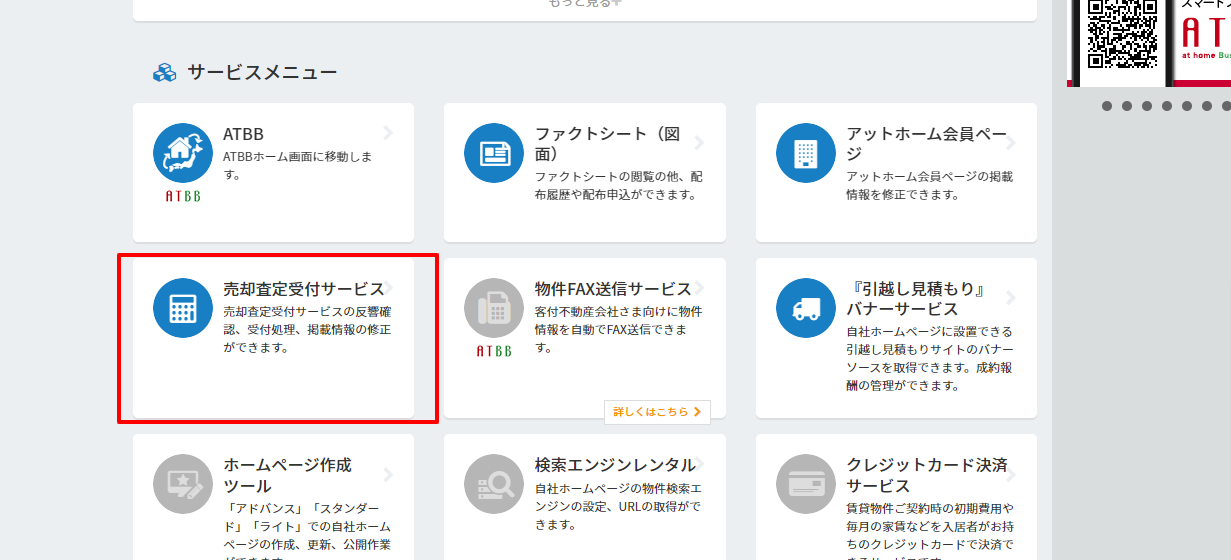Click the アットホーム会員ページの掲載情報を修正 description
Screen dimensions: 1231x560
(930, 185)
